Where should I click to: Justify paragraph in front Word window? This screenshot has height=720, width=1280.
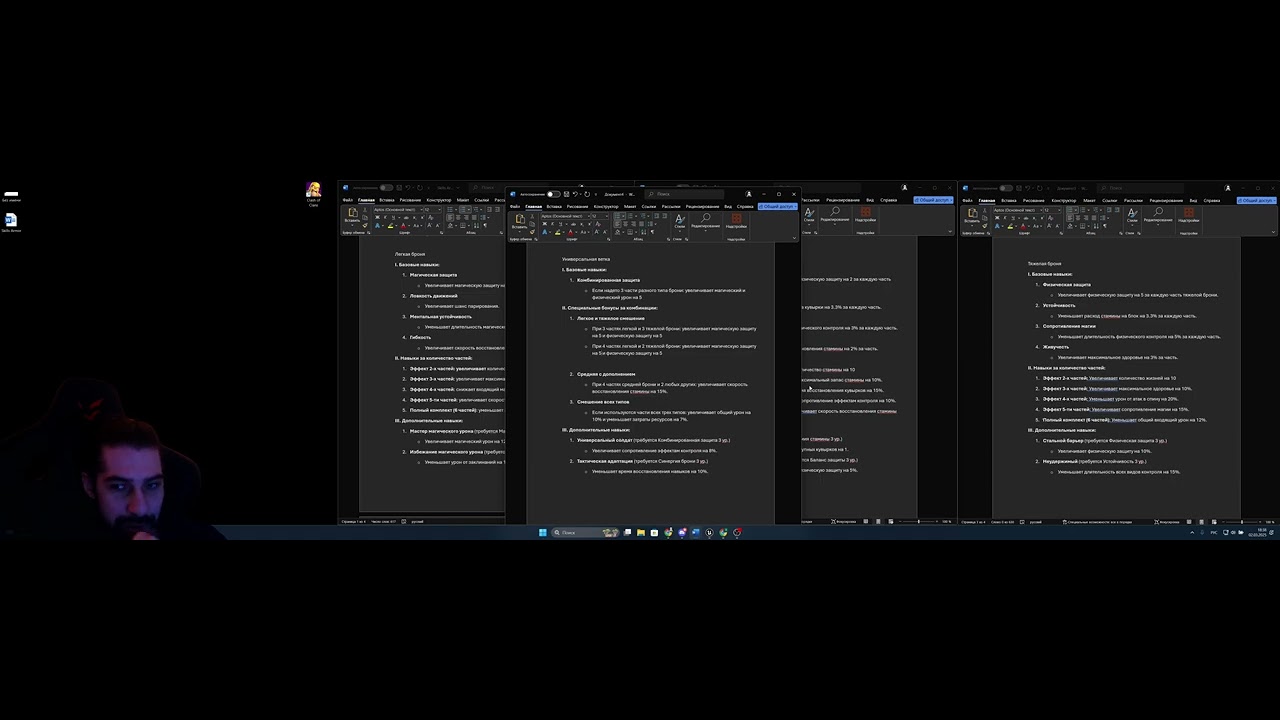coord(641,224)
